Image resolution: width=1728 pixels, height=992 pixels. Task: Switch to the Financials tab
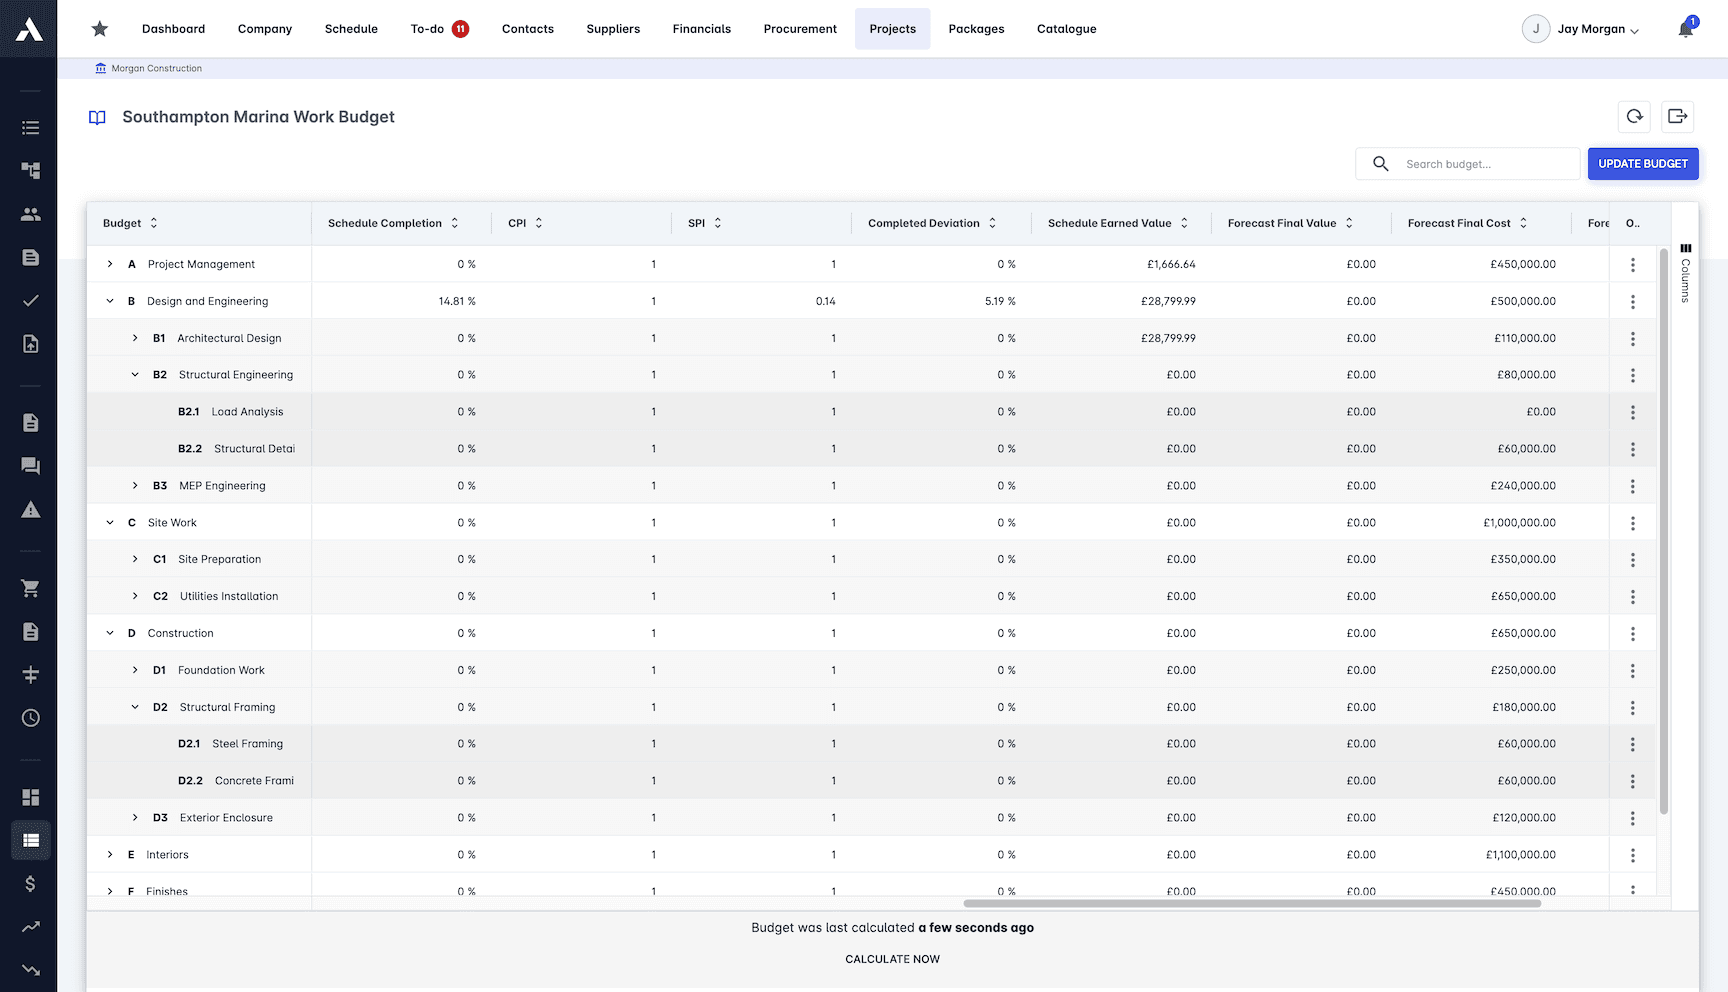701,28
